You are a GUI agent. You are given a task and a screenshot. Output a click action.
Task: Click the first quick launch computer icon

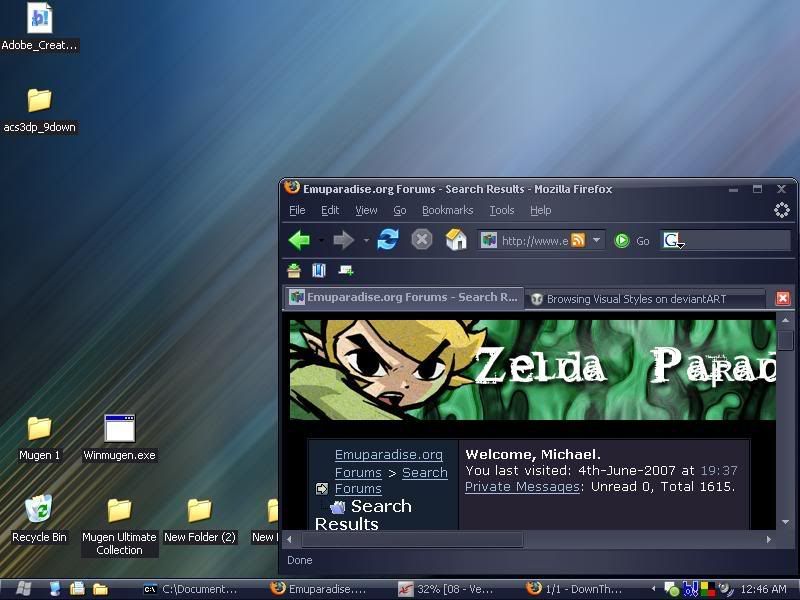click(x=55, y=589)
